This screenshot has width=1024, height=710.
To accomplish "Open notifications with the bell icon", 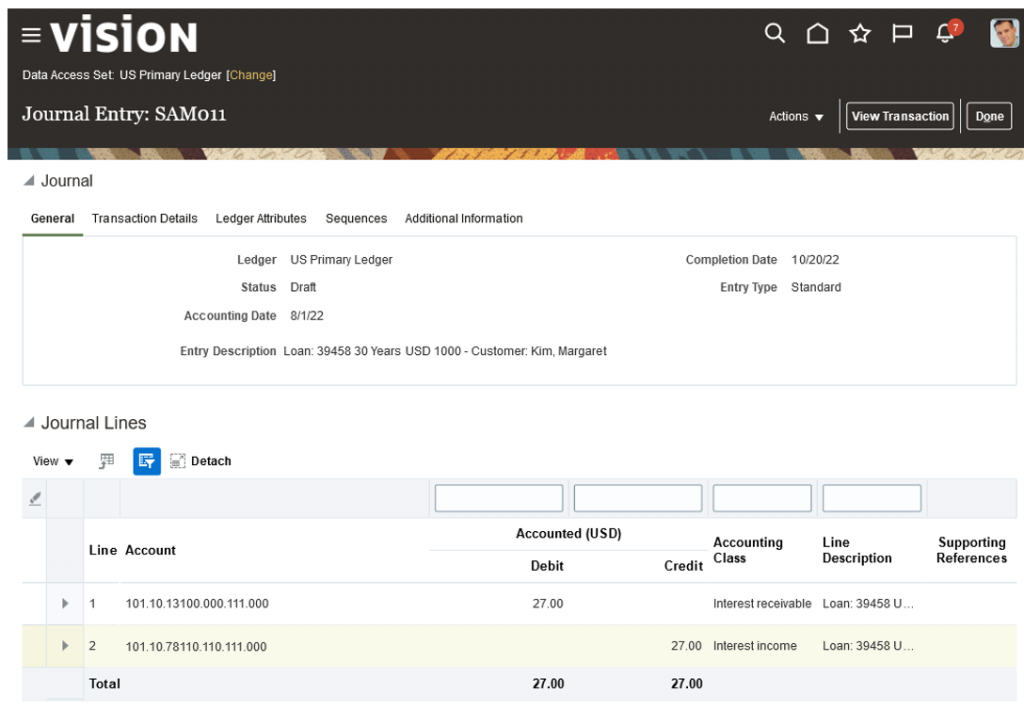I will (943, 33).
